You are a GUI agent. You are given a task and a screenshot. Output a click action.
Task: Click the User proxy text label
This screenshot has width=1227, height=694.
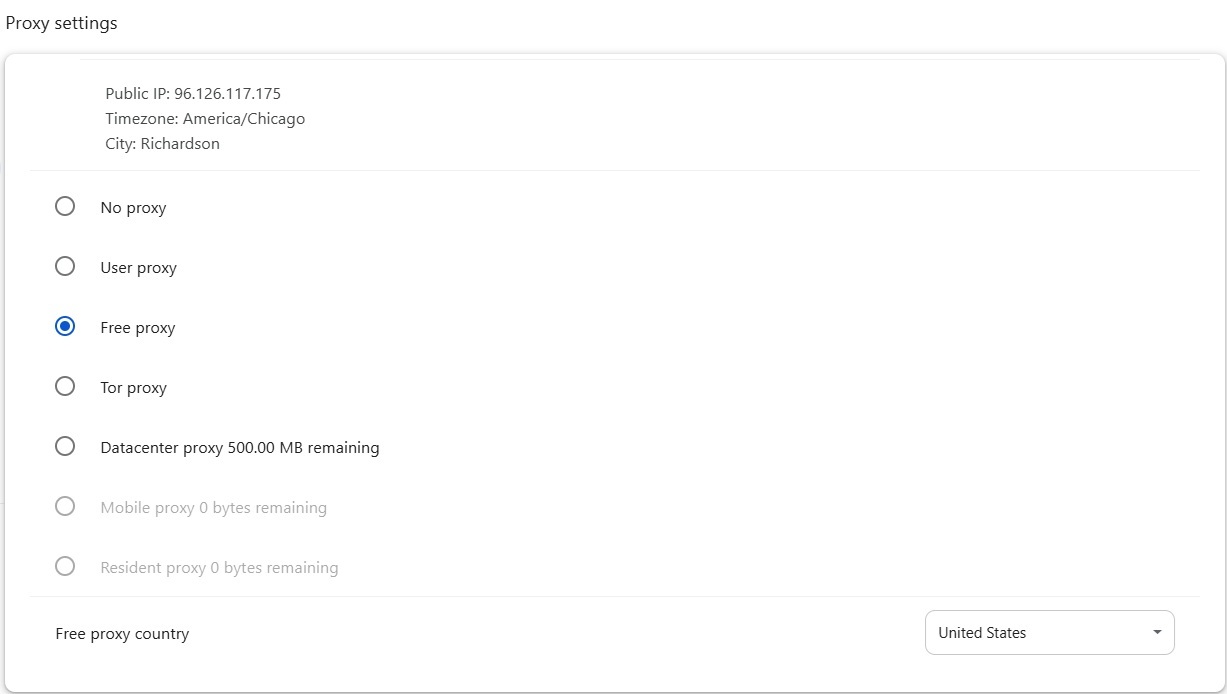pos(138,268)
